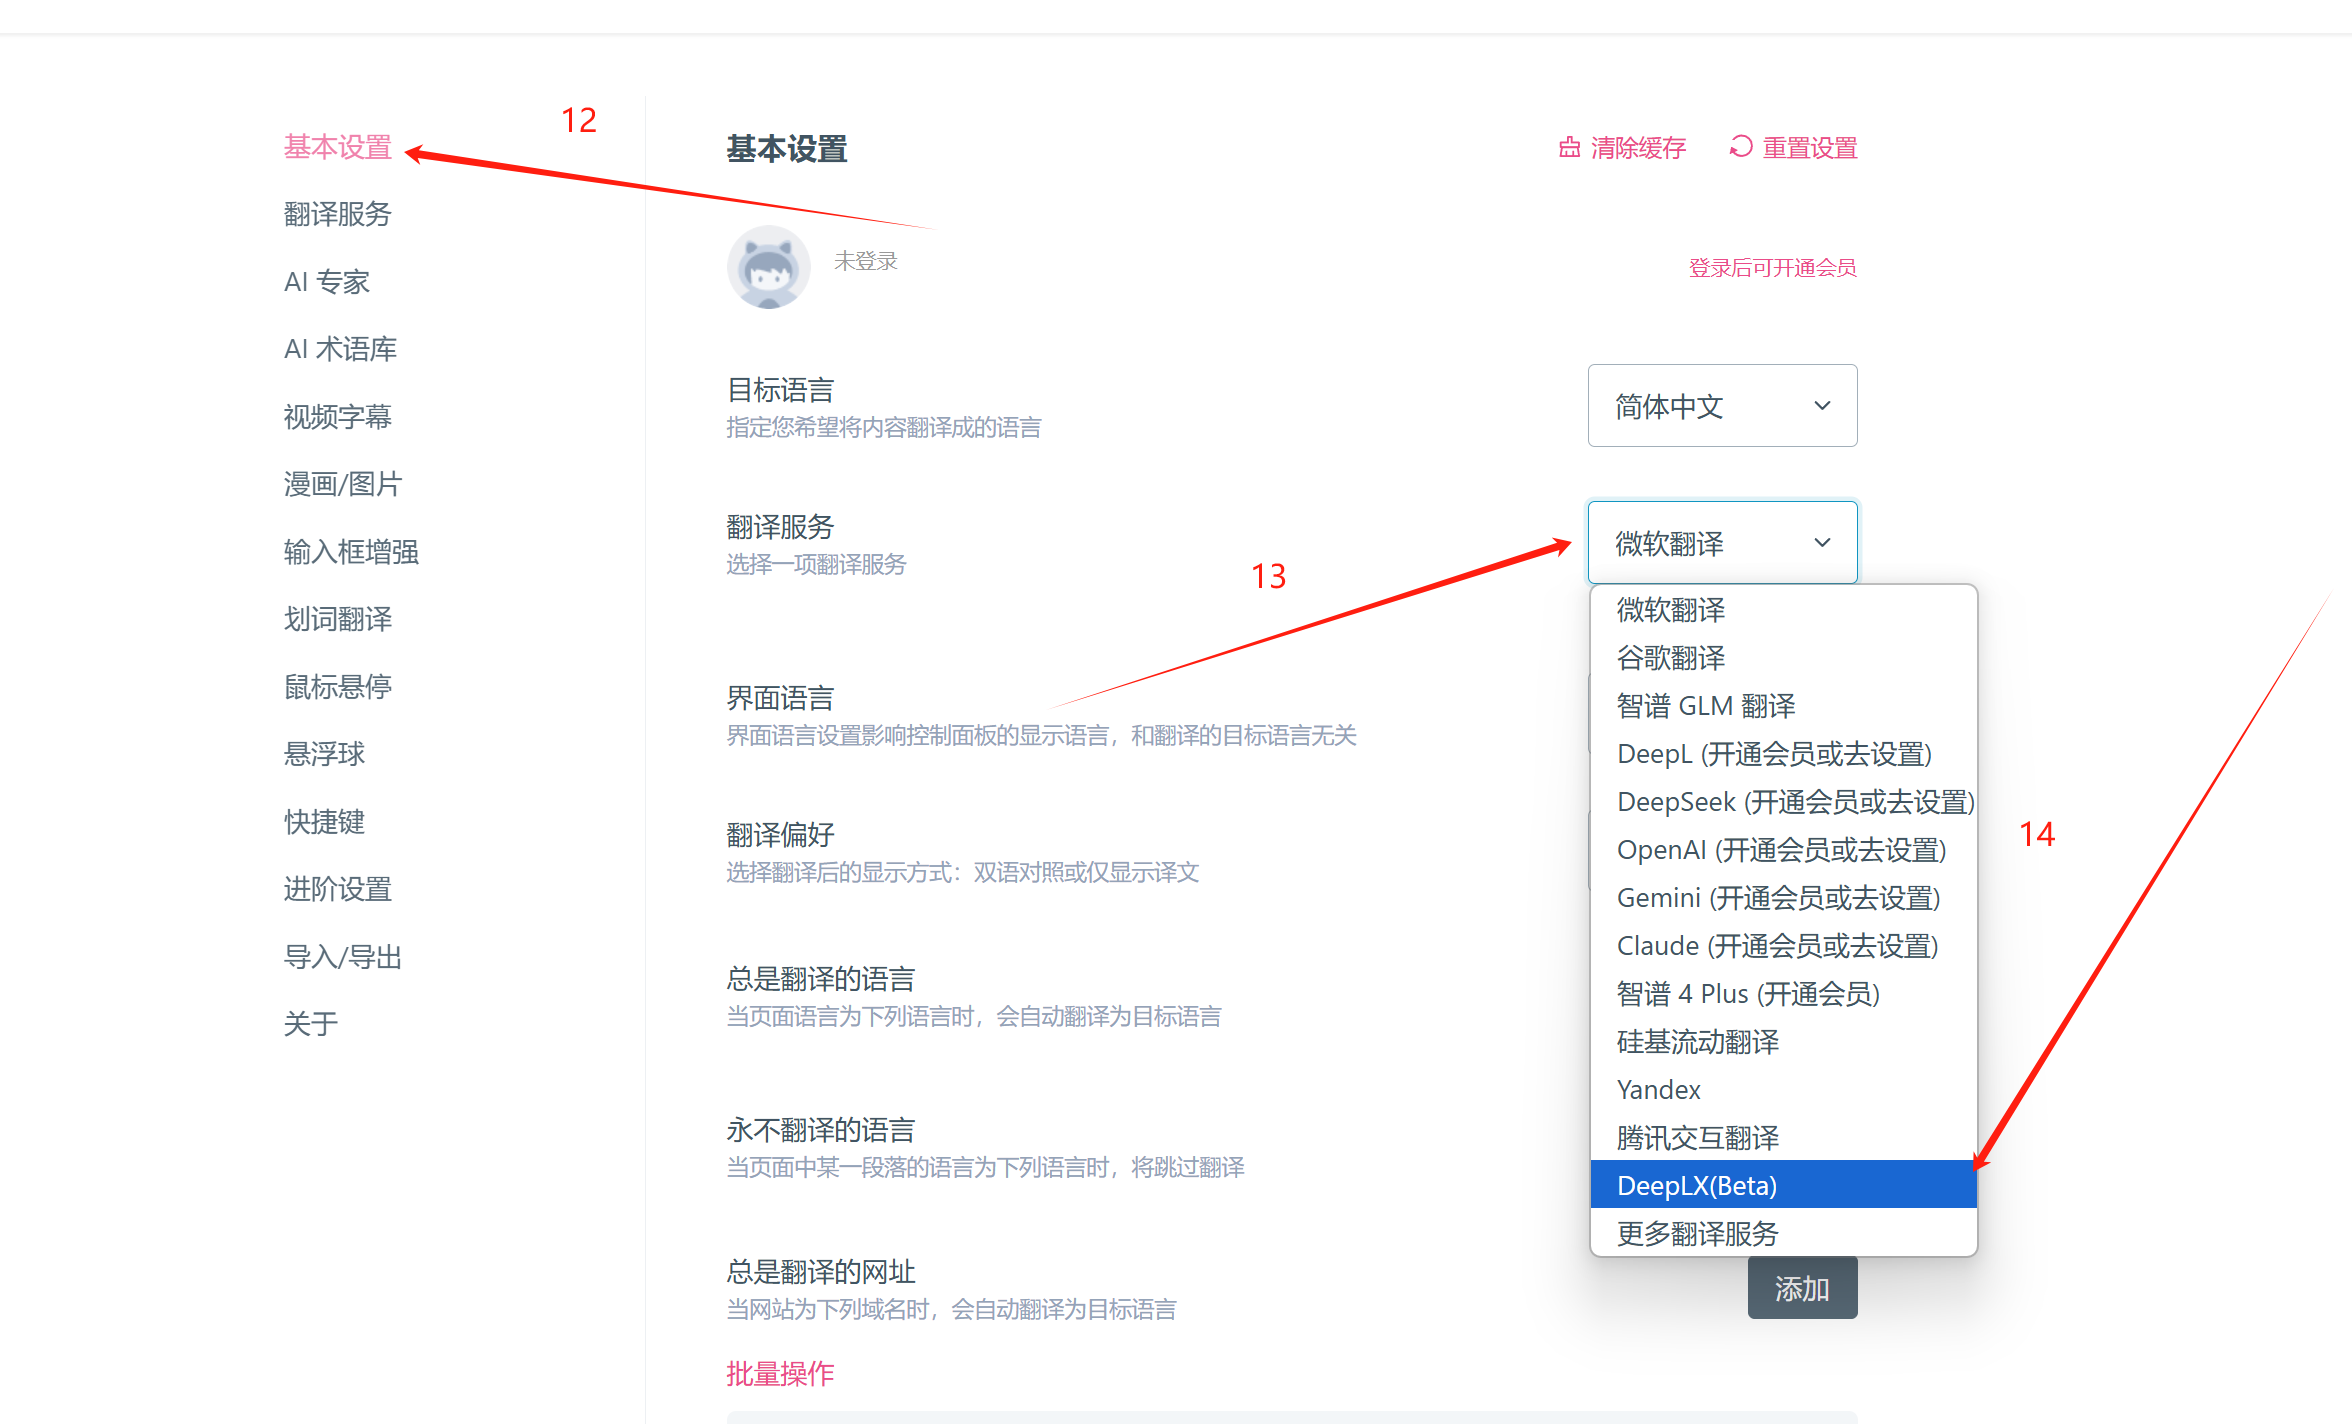This screenshot has width=2352, height=1424.
Task: Choose Yandex as translation service
Action: click(1658, 1089)
